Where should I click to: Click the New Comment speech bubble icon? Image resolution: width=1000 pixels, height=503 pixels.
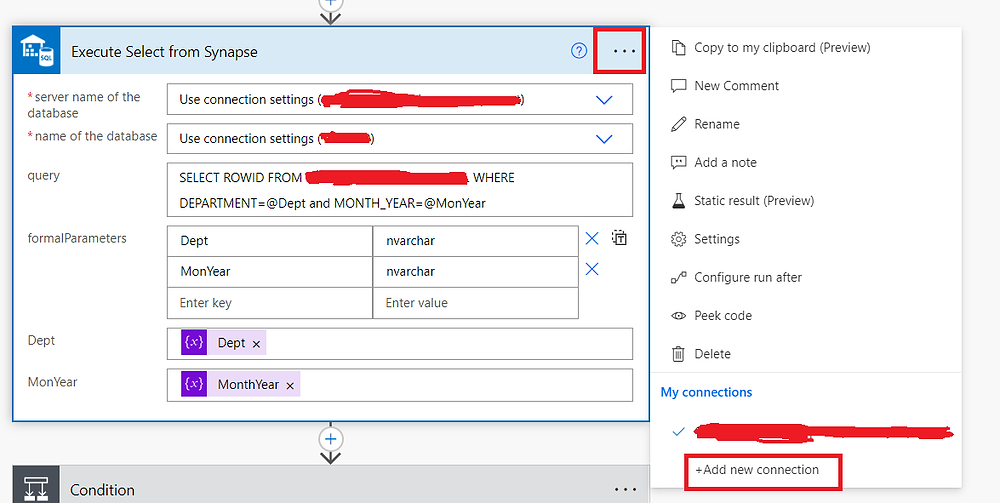[x=679, y=86]
